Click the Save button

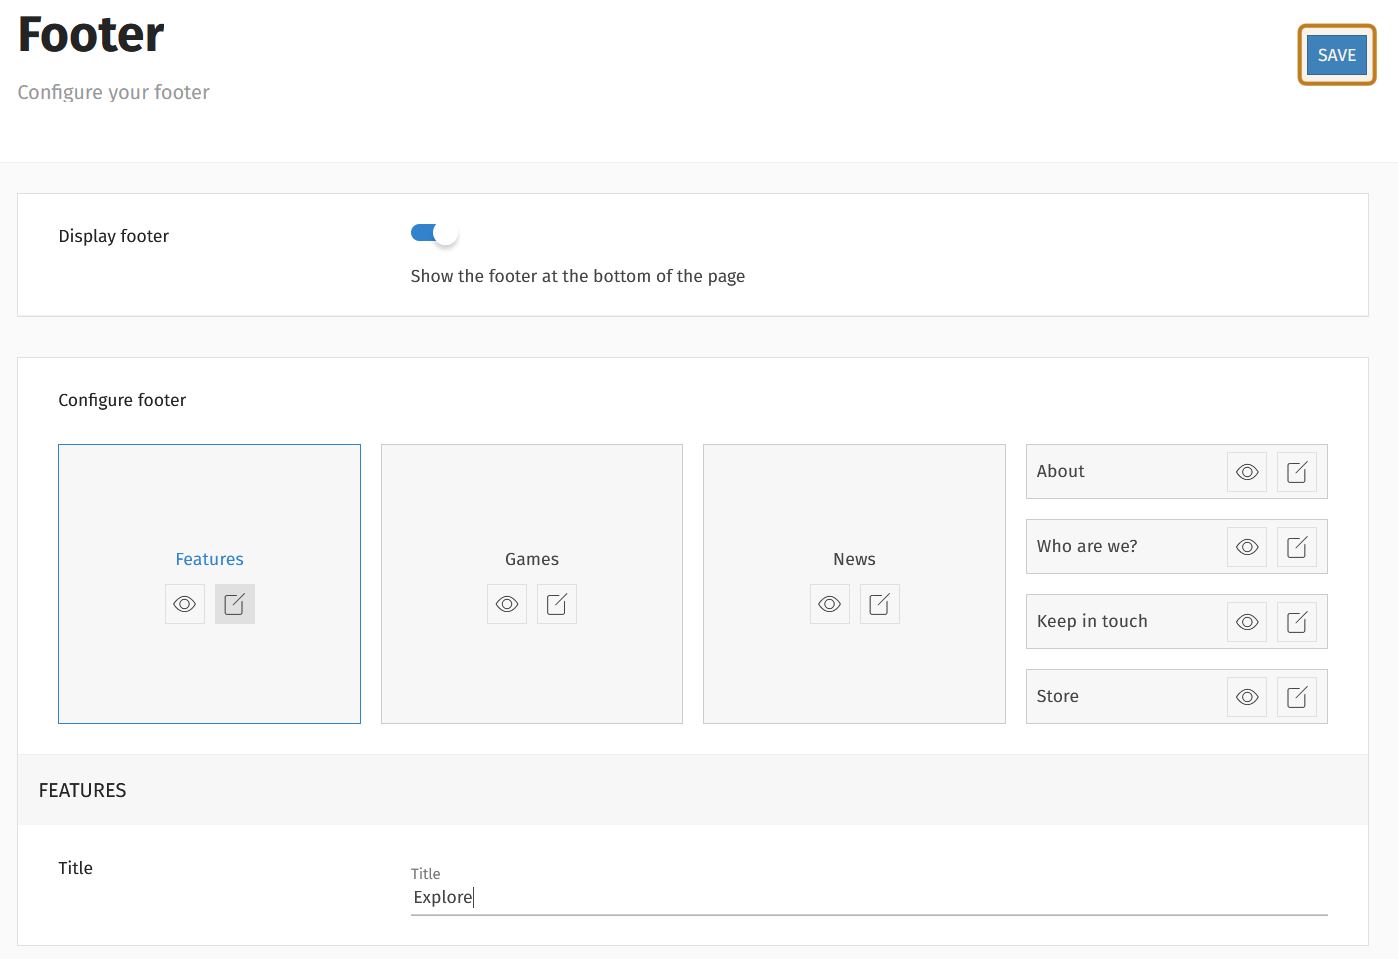point(1336,55)
